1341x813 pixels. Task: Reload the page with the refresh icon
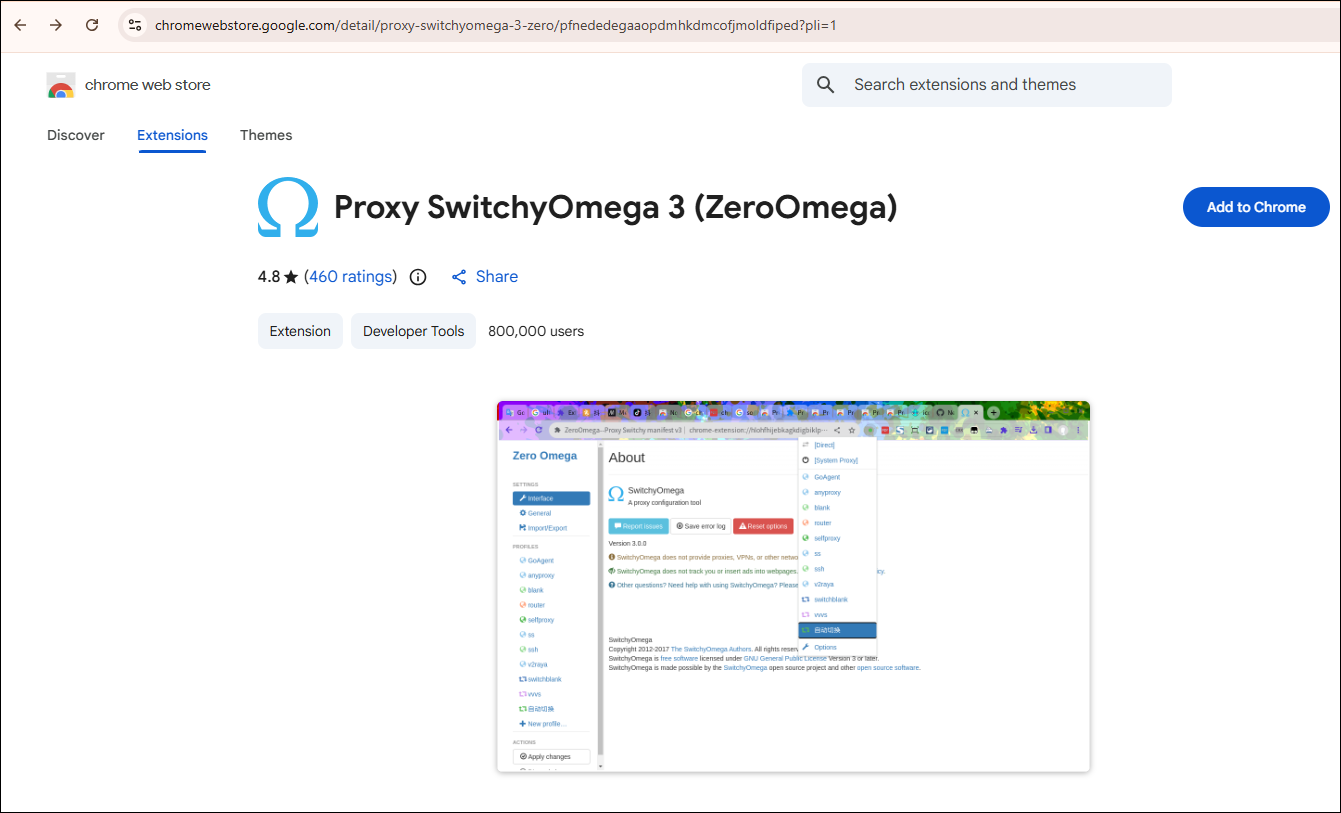[x=92, y=25]
